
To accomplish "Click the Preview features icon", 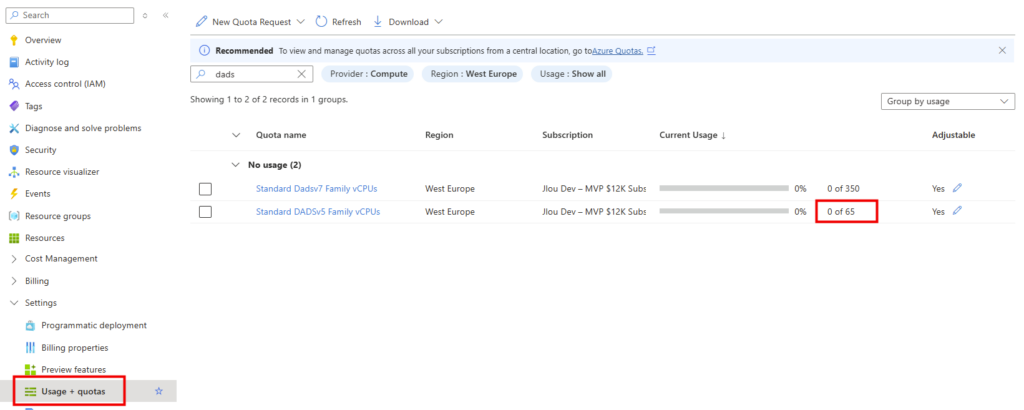I will point(29,370).
